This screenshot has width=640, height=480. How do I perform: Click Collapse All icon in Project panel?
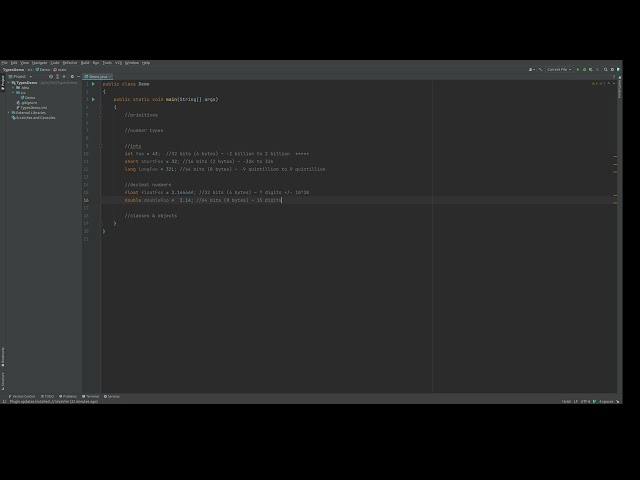64,76
